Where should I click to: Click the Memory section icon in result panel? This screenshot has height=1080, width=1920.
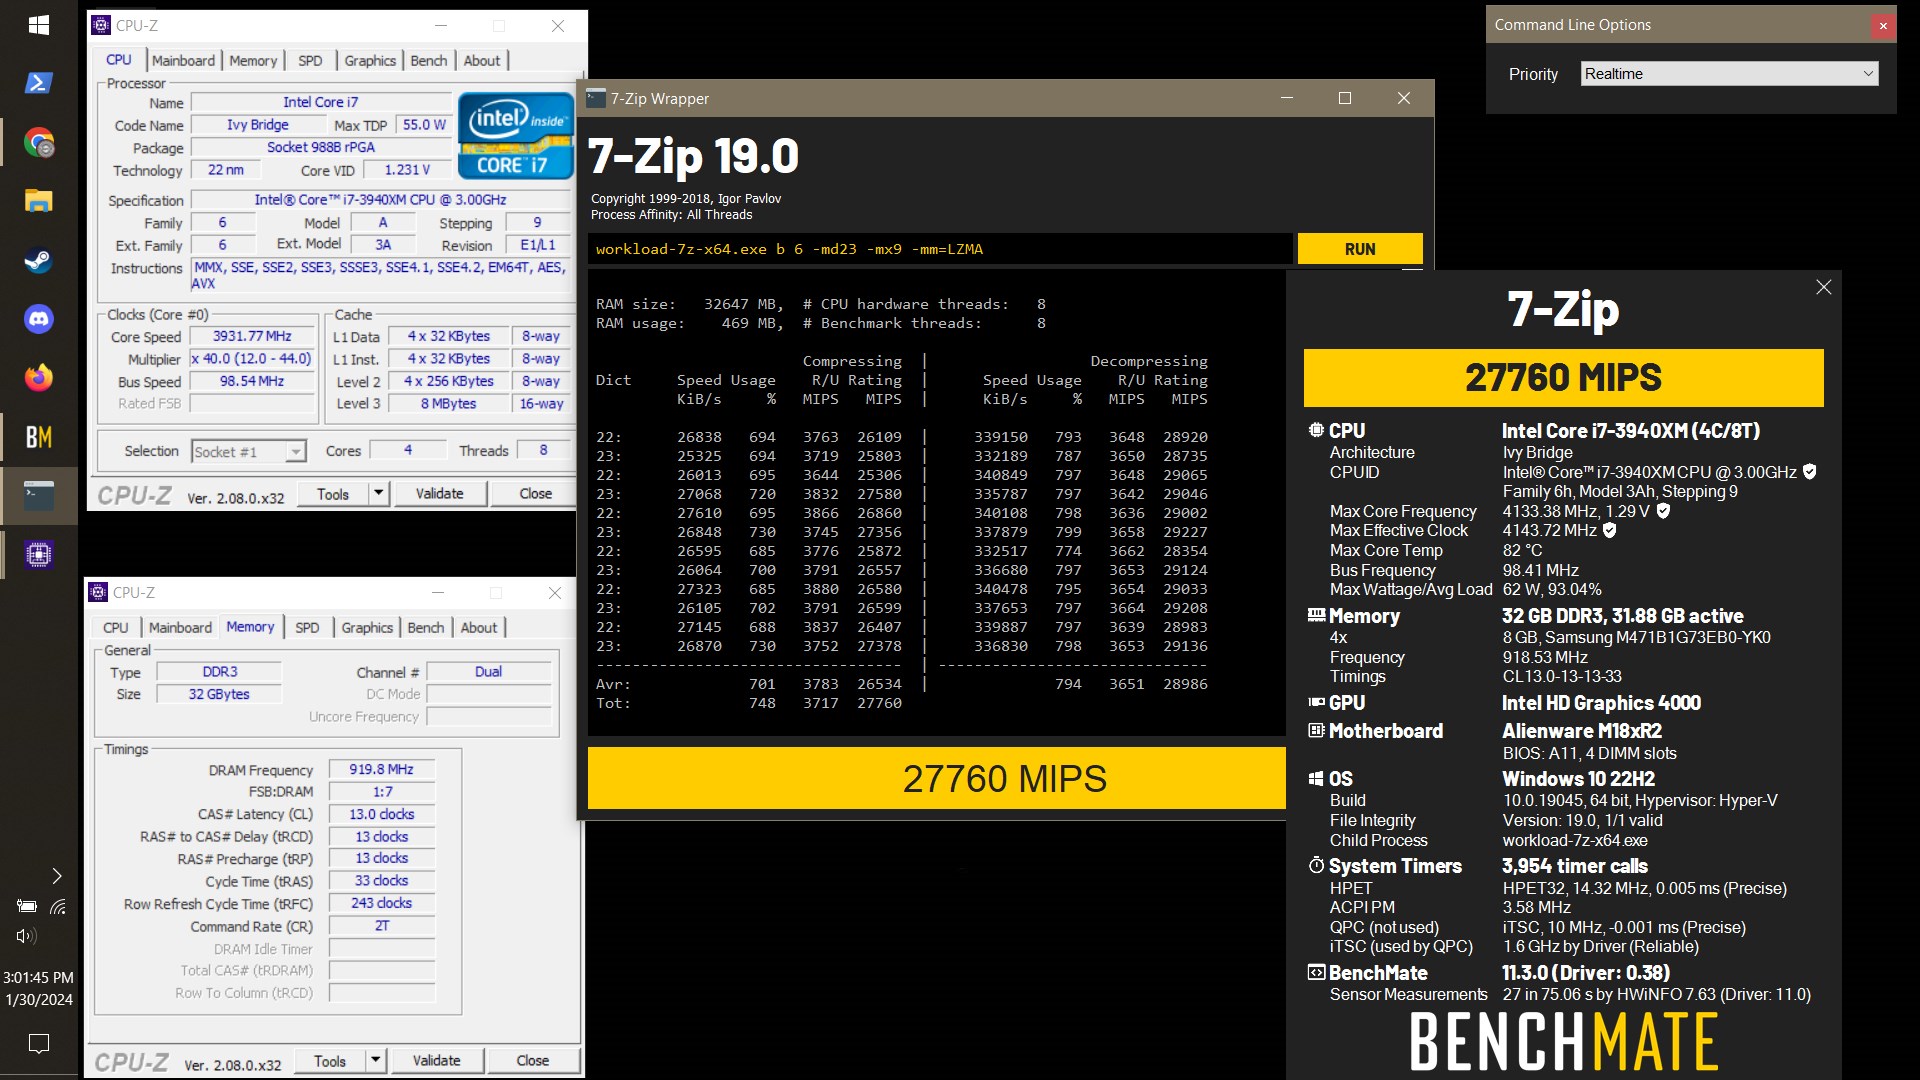point(1316,615)
